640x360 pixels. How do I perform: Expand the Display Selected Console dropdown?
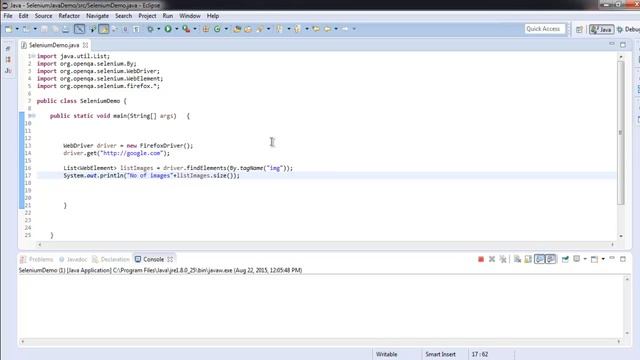click(x=585, y=259)
